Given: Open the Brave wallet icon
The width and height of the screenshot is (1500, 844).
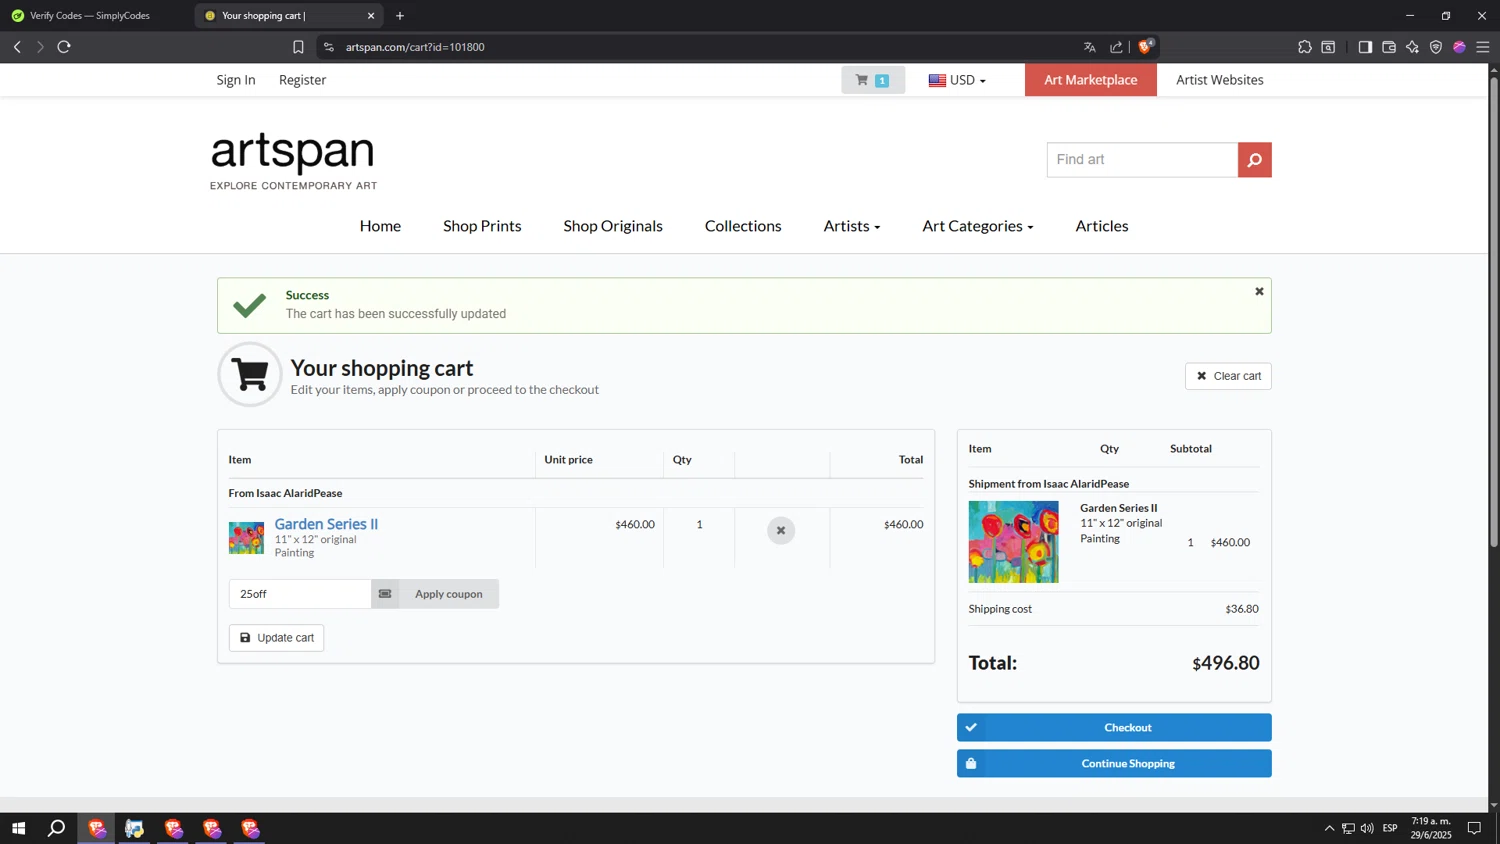Looking at the screenshot, I should pos(1389,47).
